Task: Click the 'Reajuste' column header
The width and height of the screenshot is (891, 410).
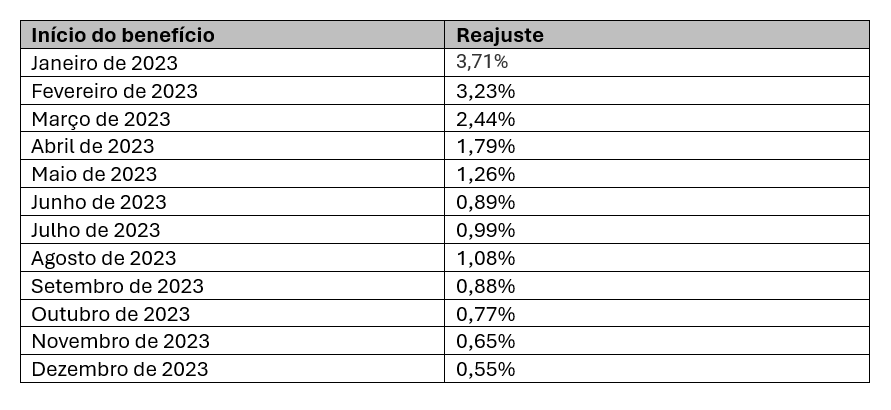Action: 657,35
